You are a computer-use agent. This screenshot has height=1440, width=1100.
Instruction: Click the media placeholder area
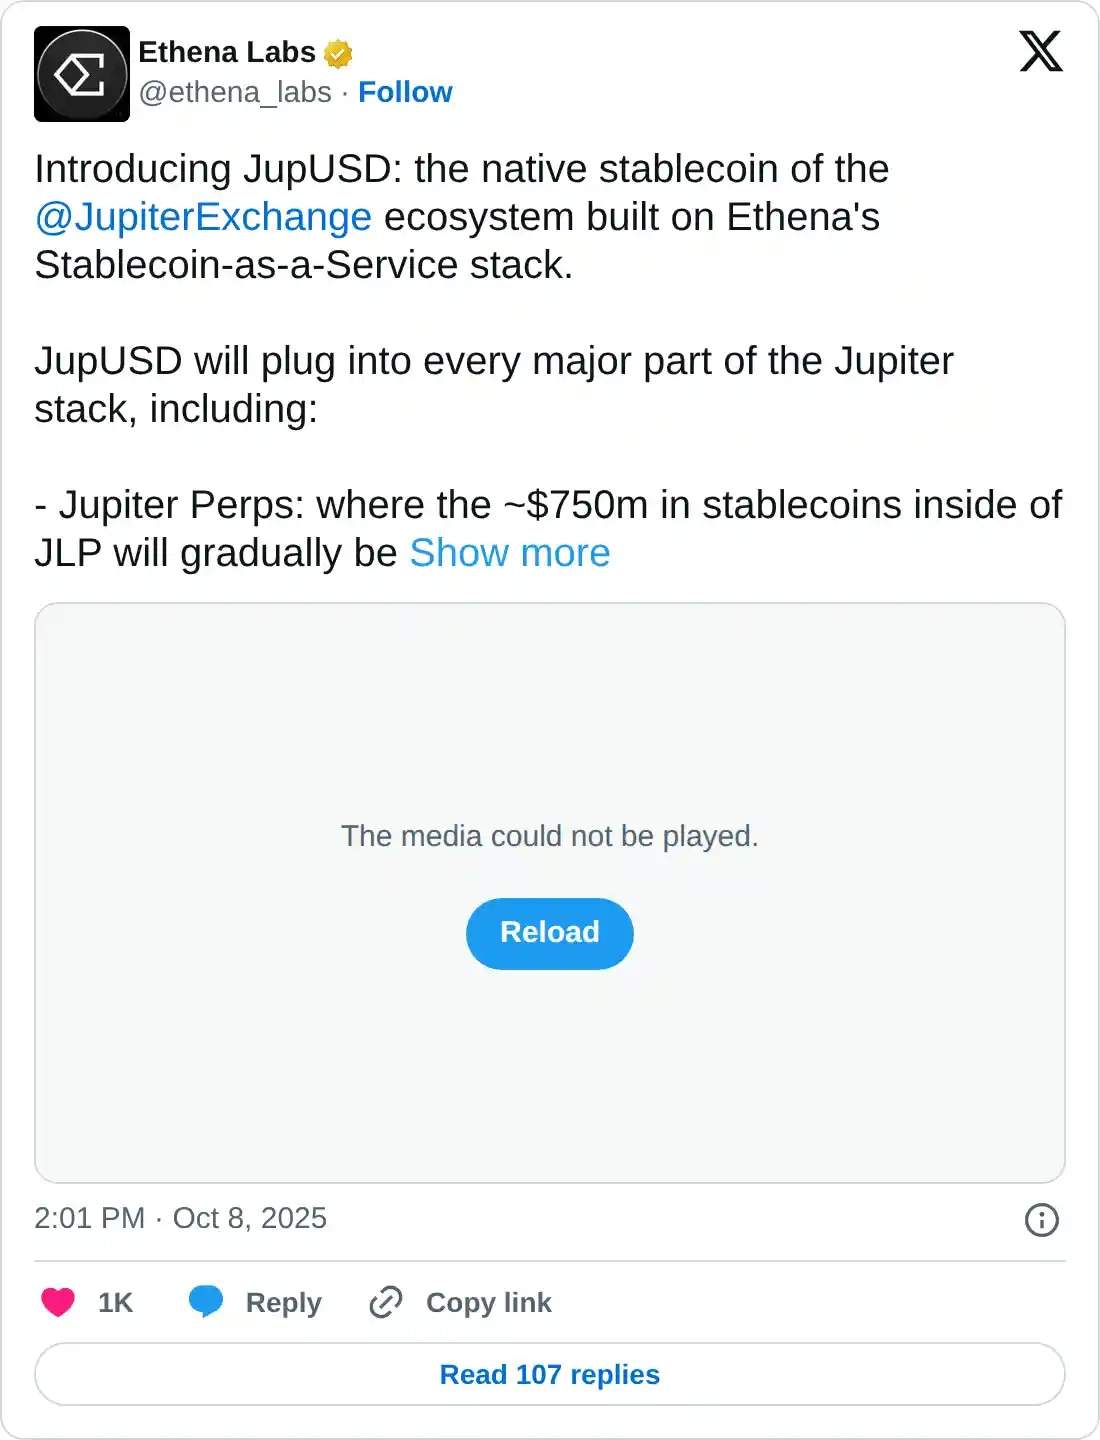549,720
